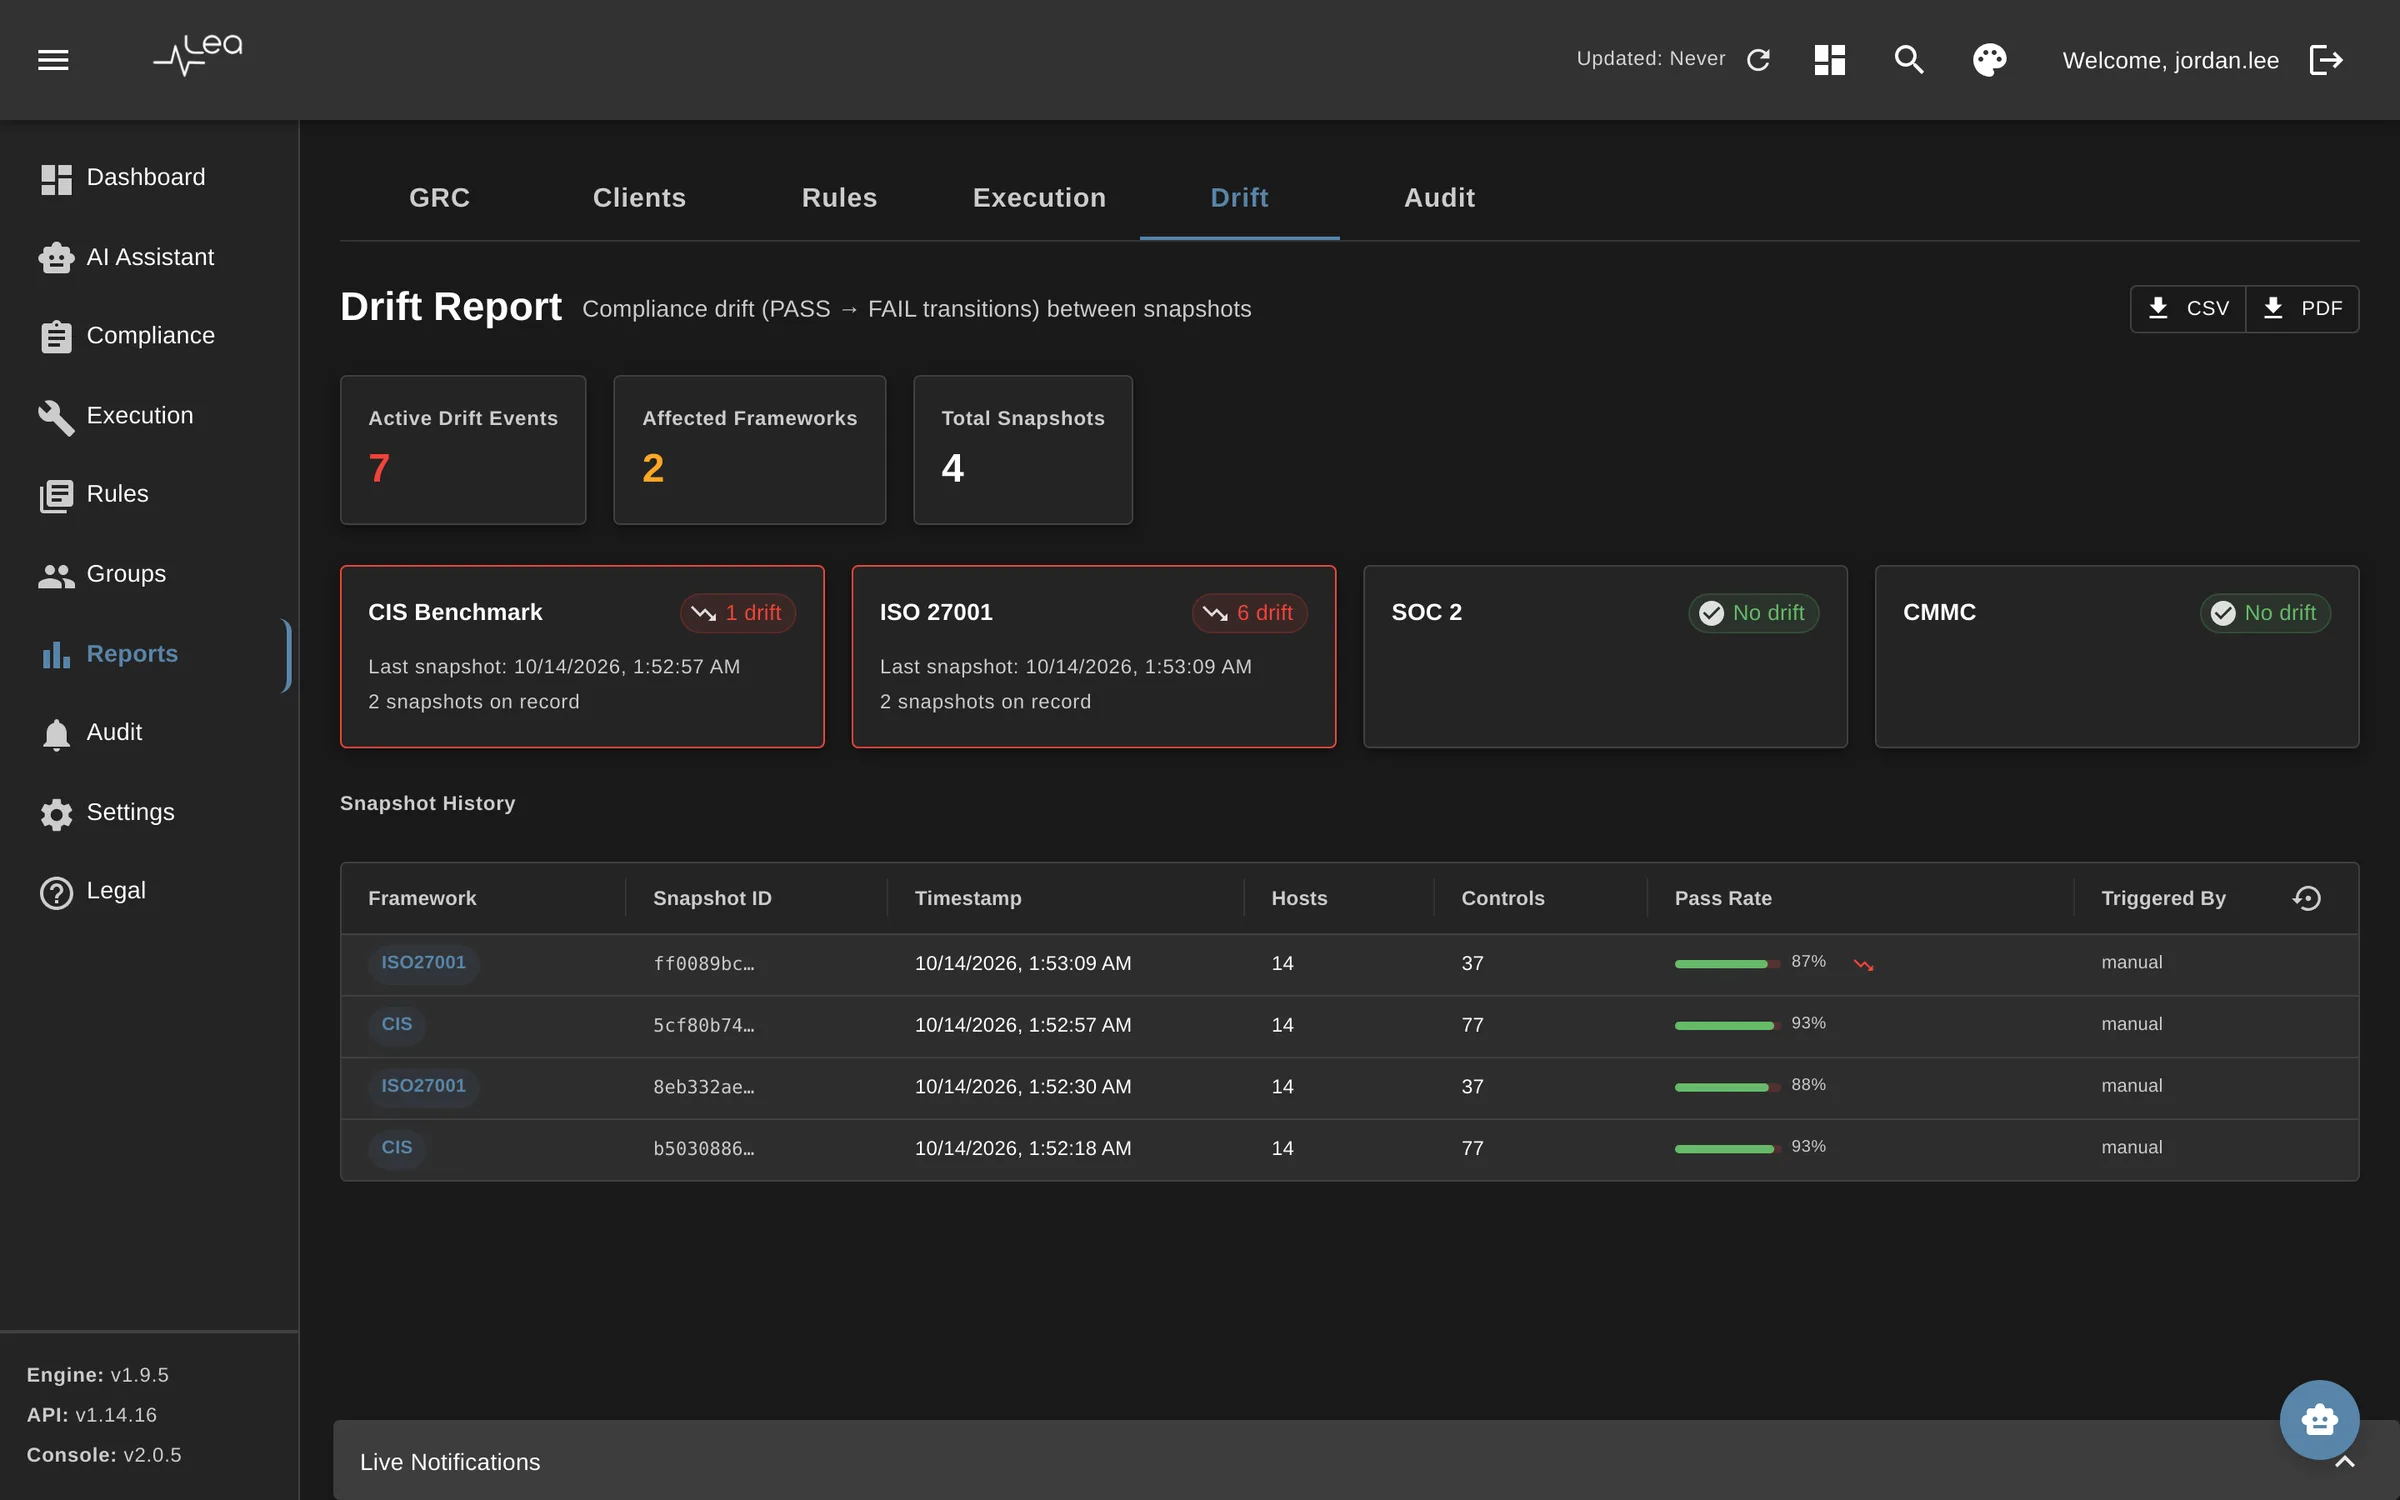Select snapshot ID b5030886…
Viewport: 2400px width, 1500px height.
coord(703,1149)
